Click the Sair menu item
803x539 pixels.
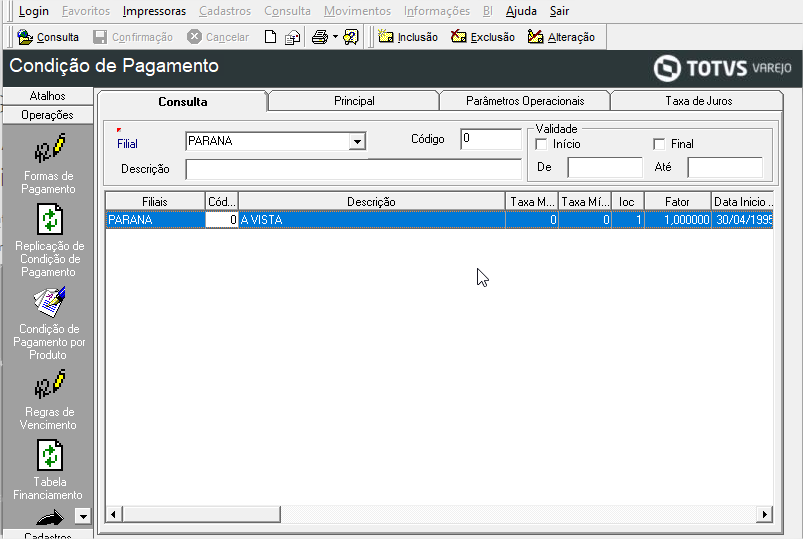[559, 11]
